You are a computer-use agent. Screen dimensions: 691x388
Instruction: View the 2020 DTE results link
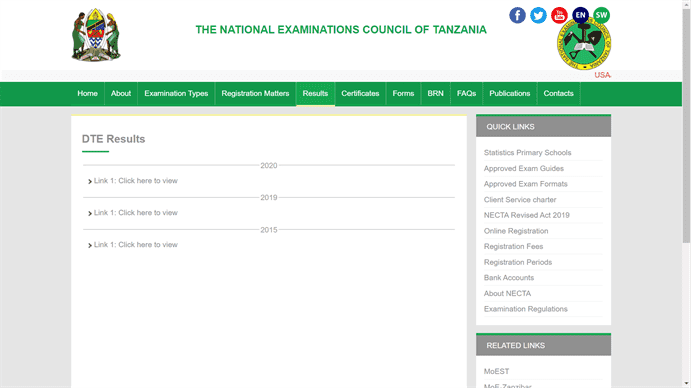136,181
